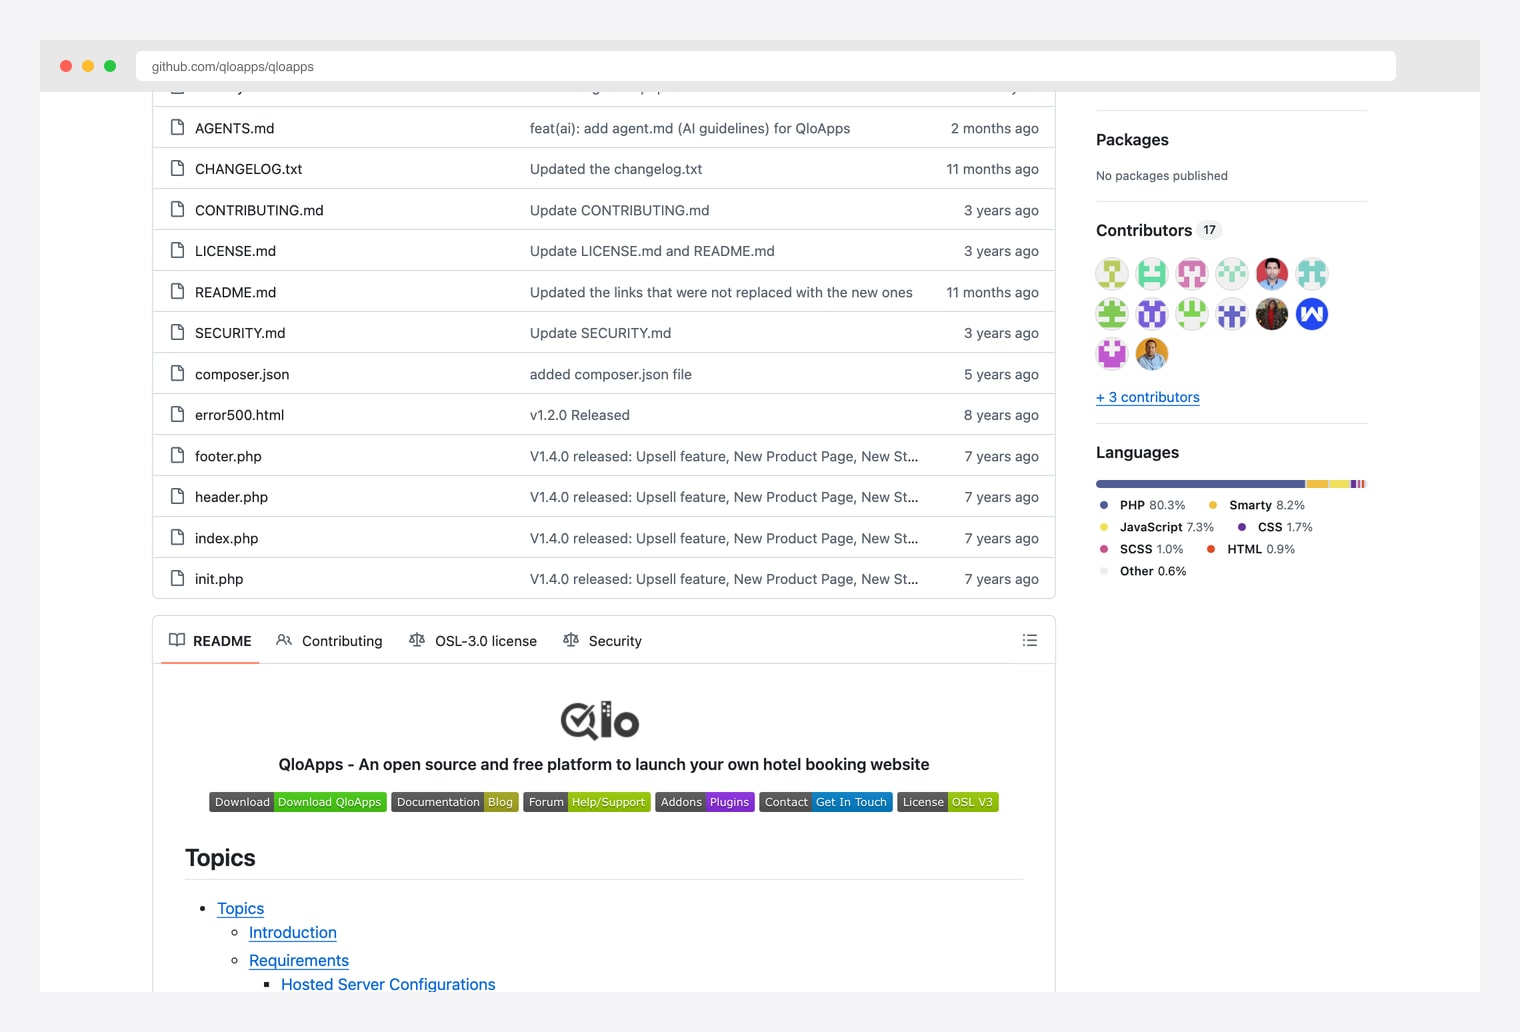This screenshot has height=1032, width=1520.
Task: Open commit 'Update LICENSE.md and README.md'
Action: (652, 251)
